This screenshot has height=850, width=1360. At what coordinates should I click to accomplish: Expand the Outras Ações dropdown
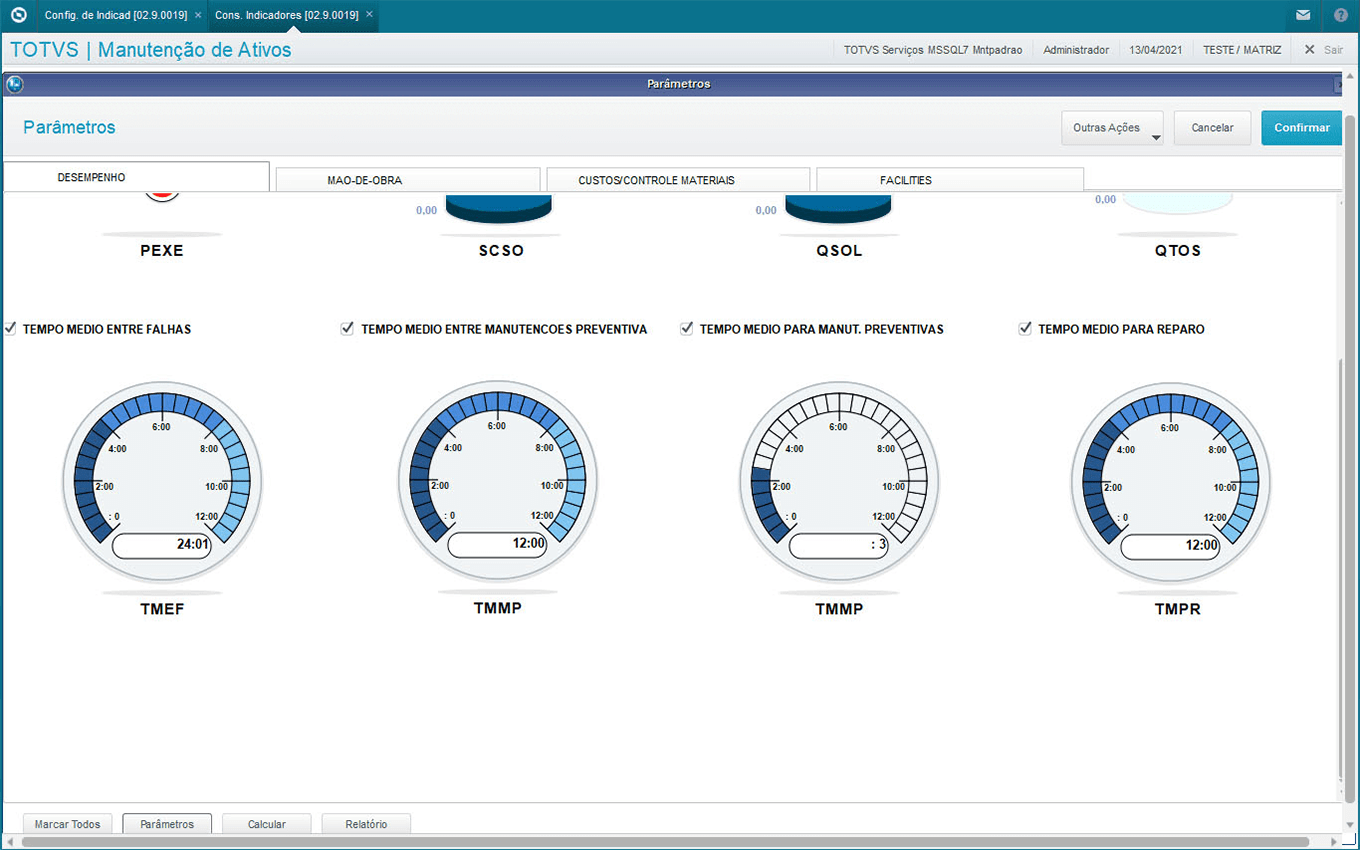[1112, 128]
